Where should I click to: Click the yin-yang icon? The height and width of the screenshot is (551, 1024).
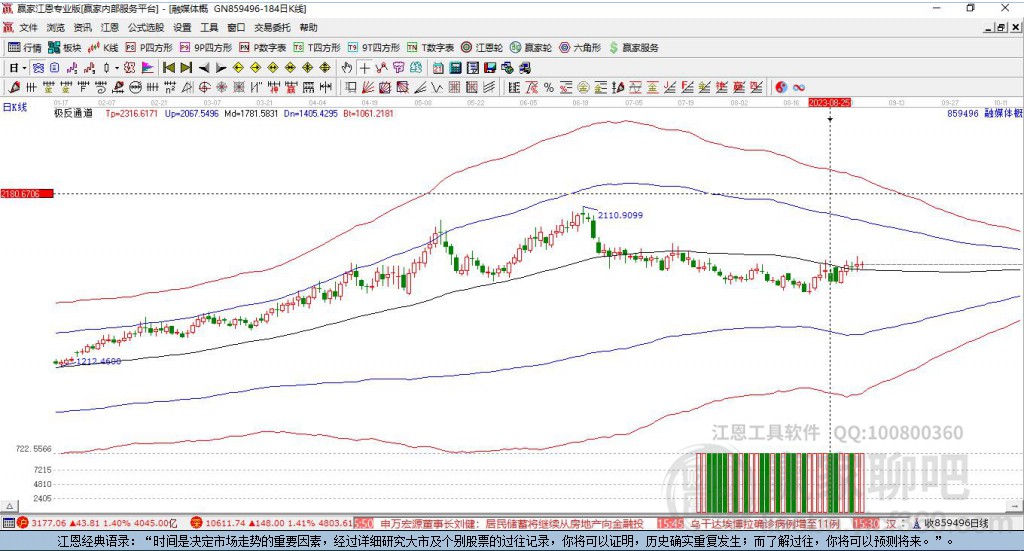pyautogui.click(x=781, y=87)
